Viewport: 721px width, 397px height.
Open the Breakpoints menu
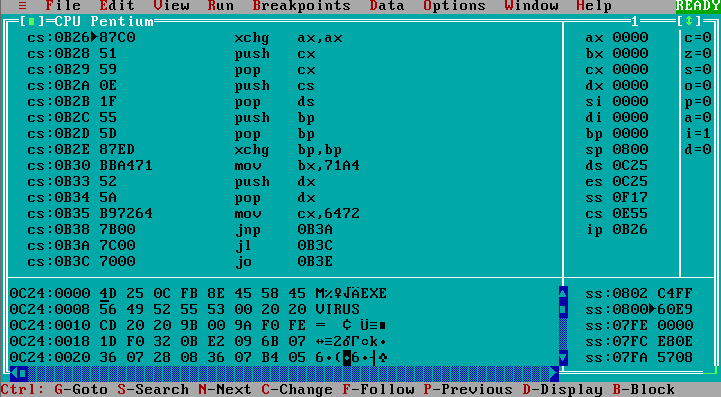point(302,6)
